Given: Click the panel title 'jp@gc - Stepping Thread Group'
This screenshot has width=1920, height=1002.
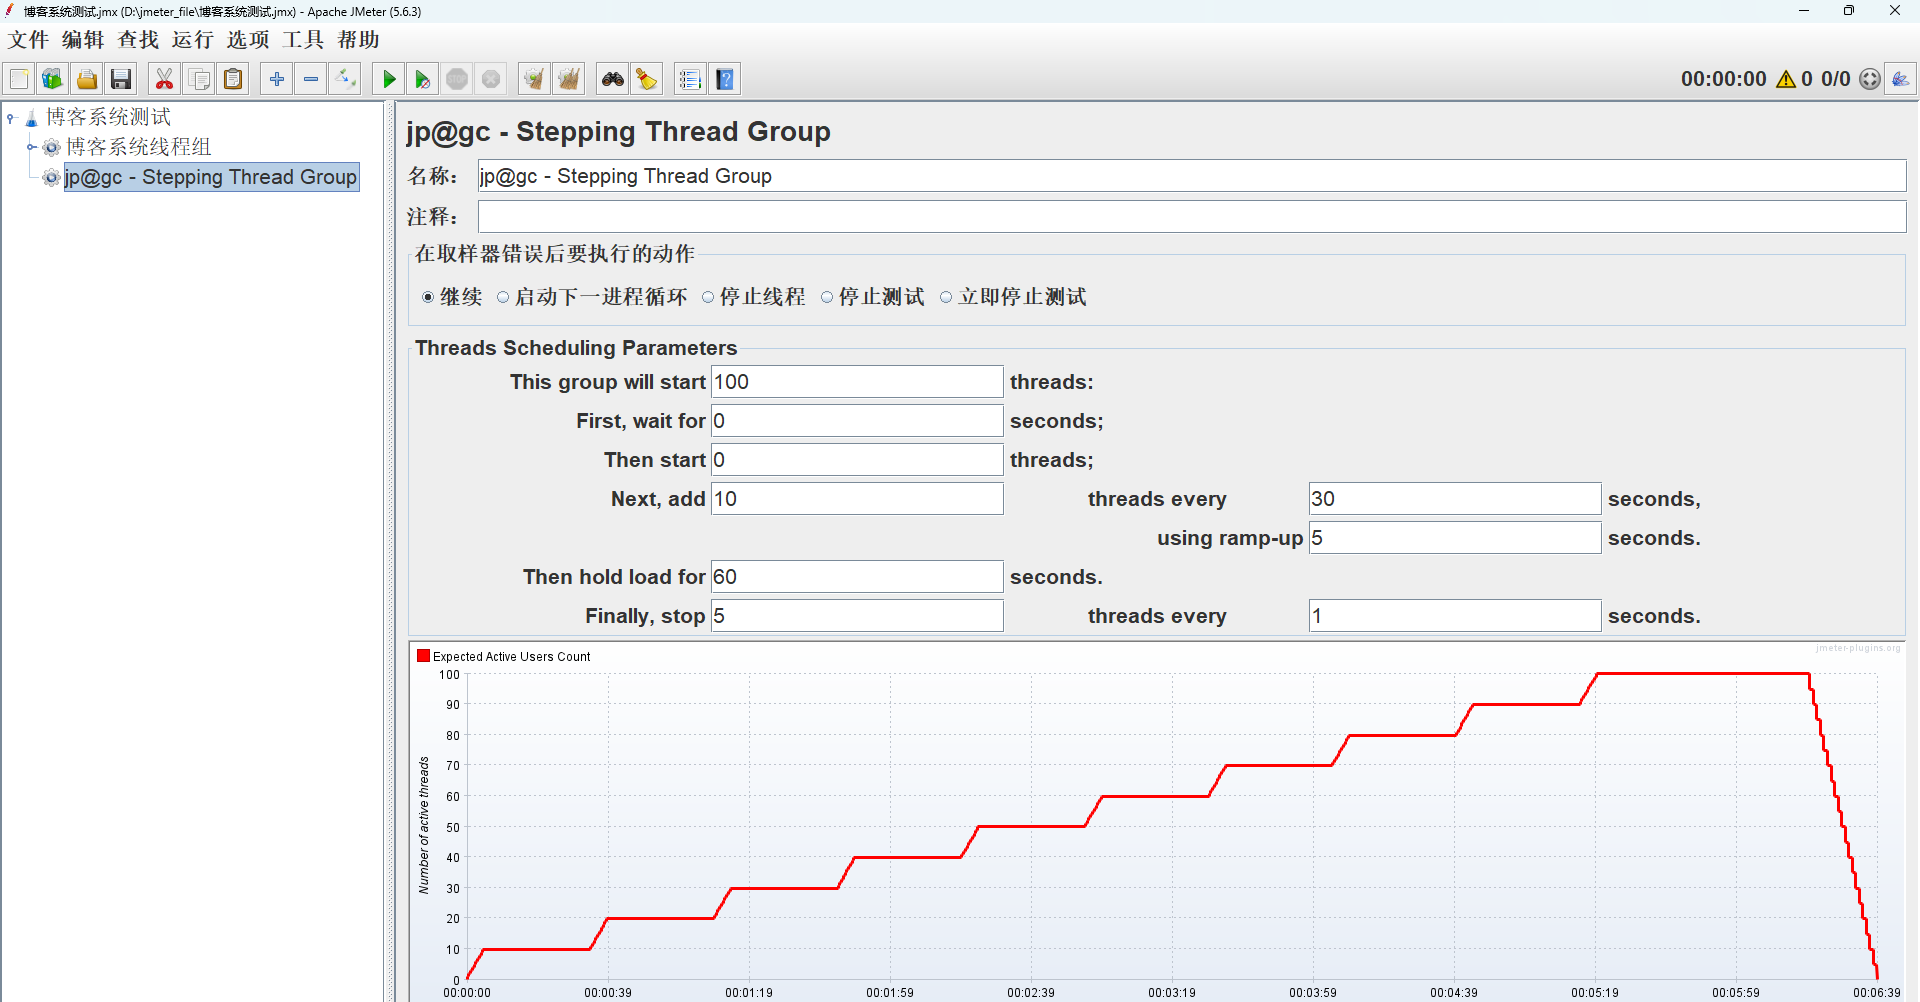Looking at the screenshot, I should click(x=618, y=132).
